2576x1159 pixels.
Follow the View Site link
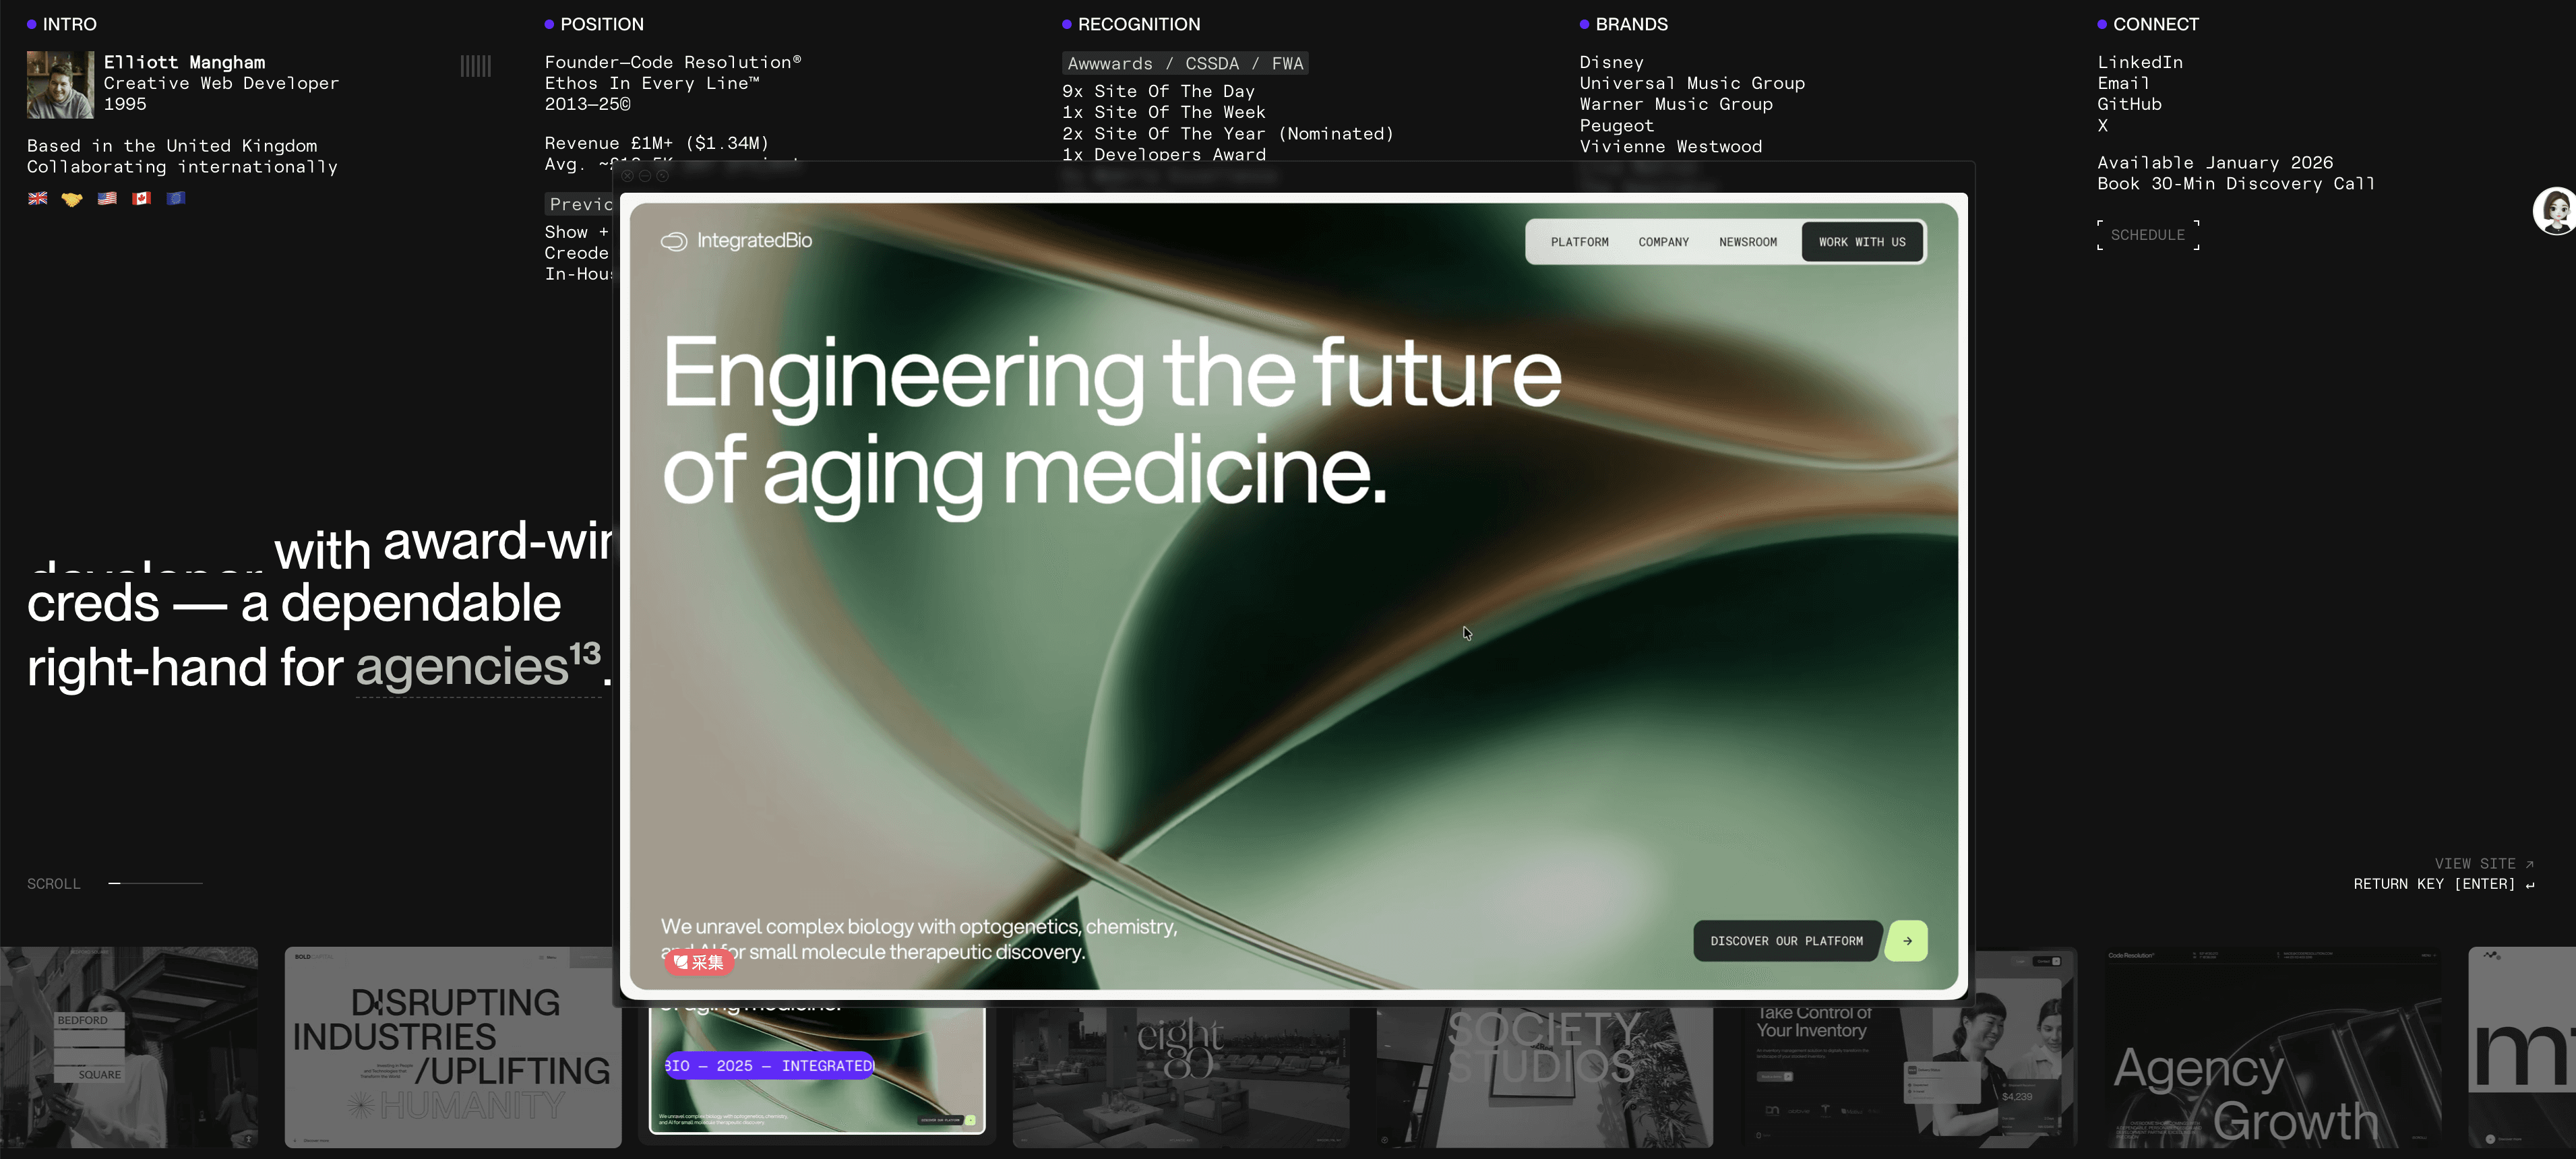(x=2483, y=863)
